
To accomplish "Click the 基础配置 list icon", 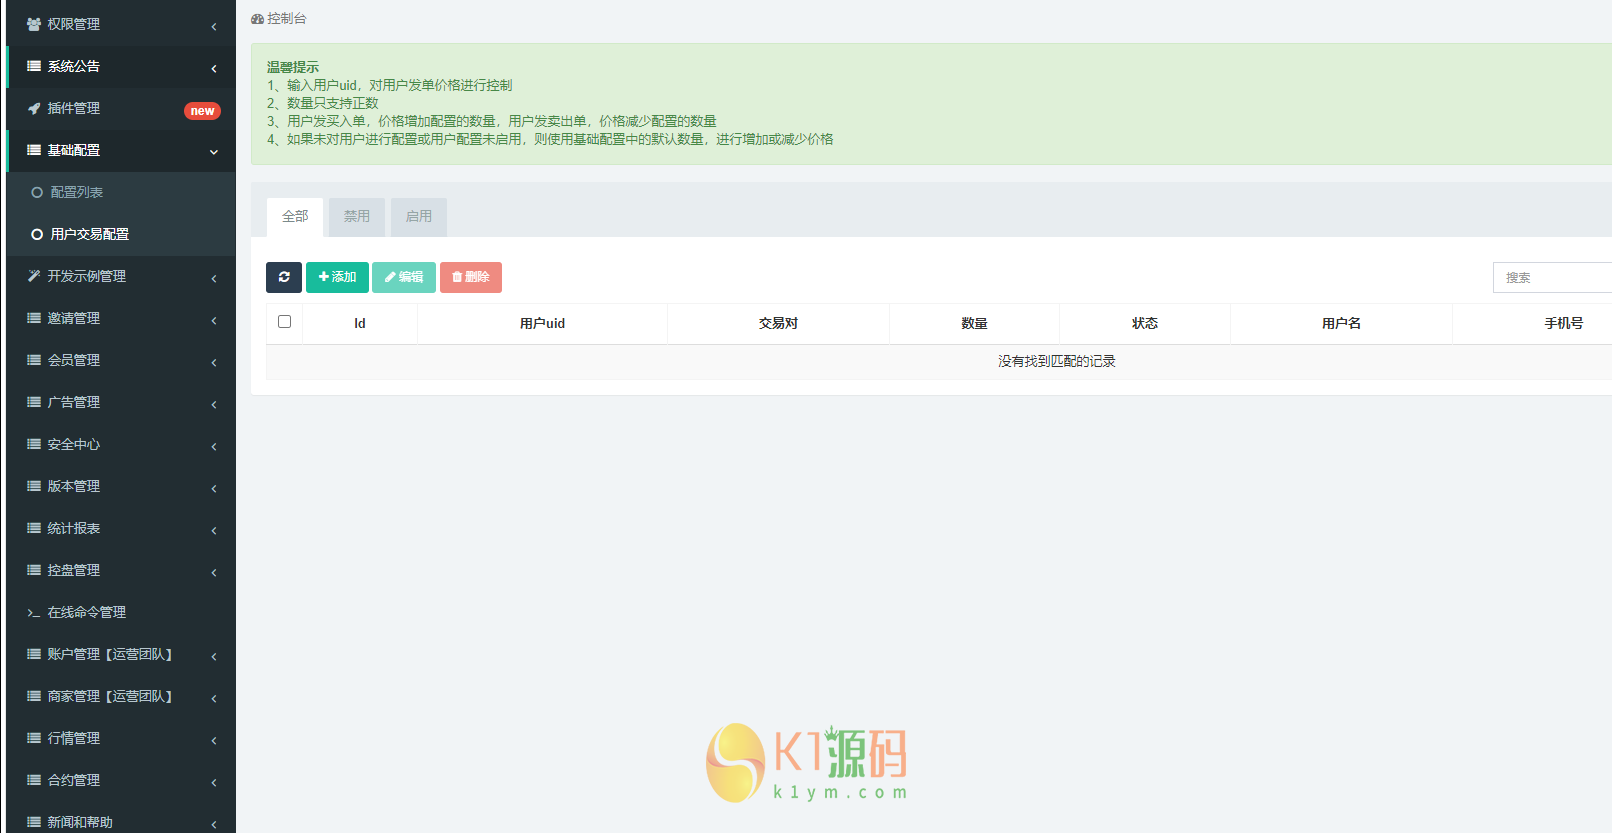I will 34,150.
